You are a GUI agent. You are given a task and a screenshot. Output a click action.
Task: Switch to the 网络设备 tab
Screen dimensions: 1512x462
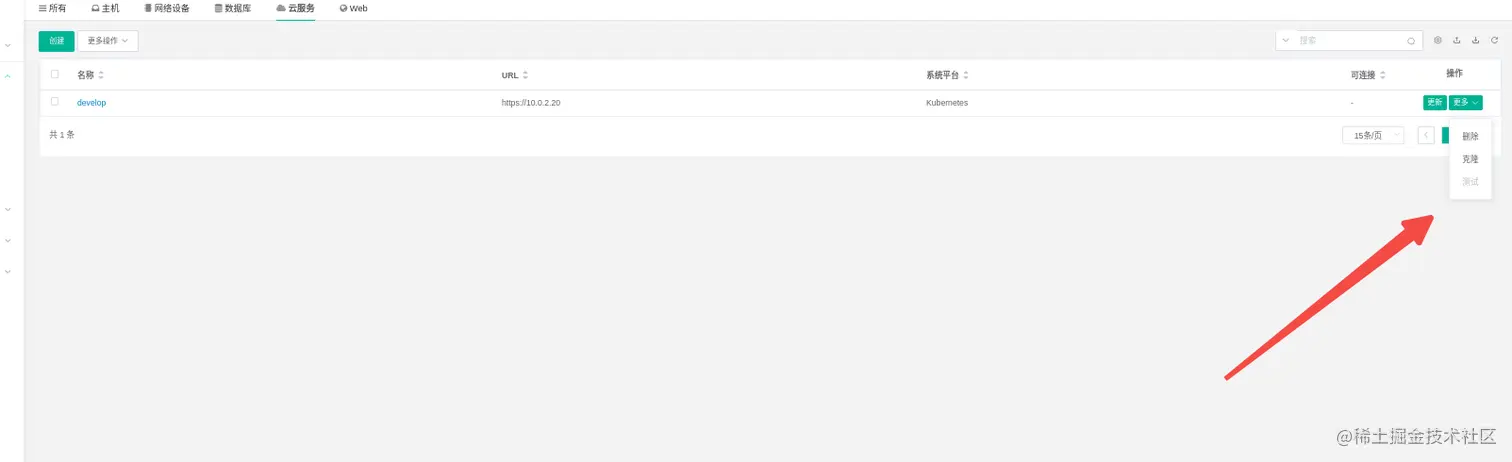click(x=167, y=8)
